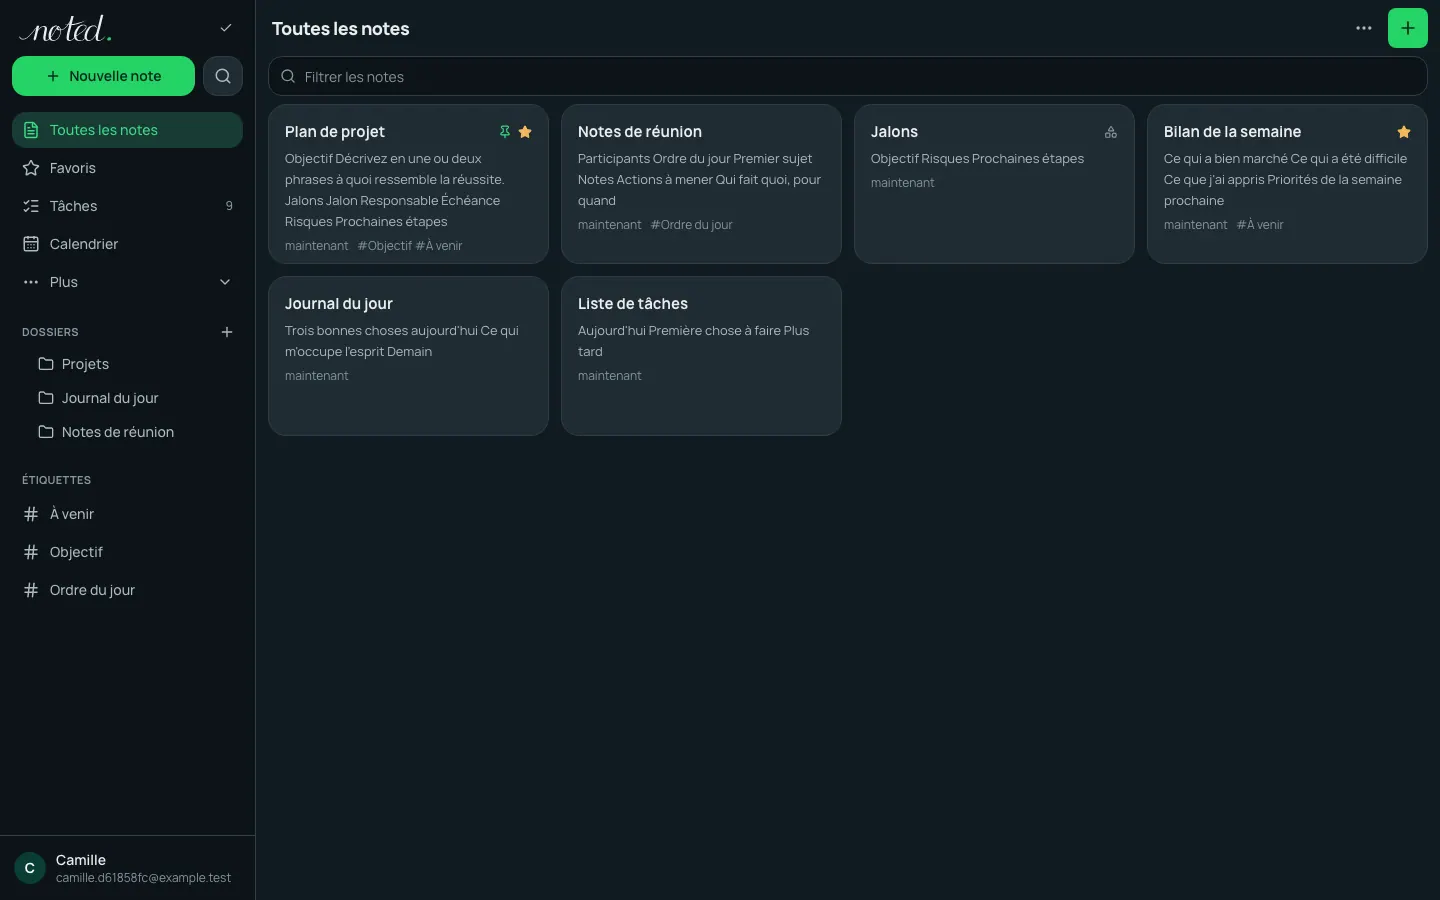Viewport: 1440px width, 900px height.
Task: Open the Journal du jour note card
Action: (408, 356)
